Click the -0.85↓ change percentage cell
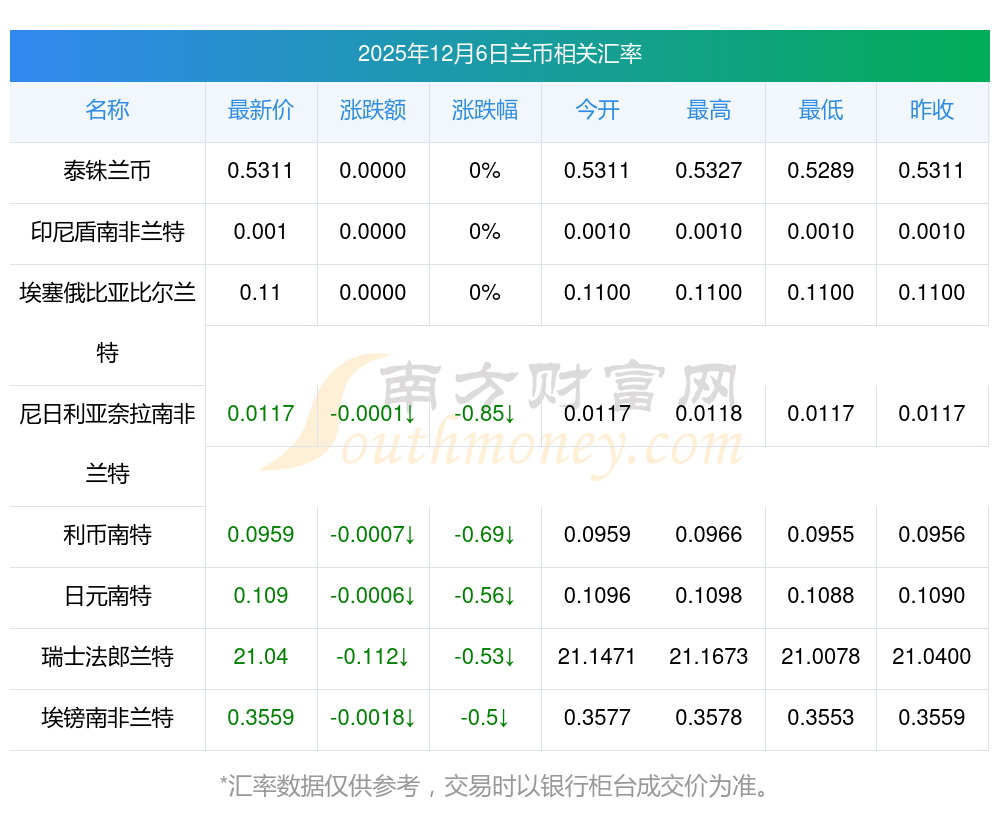The image size is (1000, 817). click(x=485, y=414)
